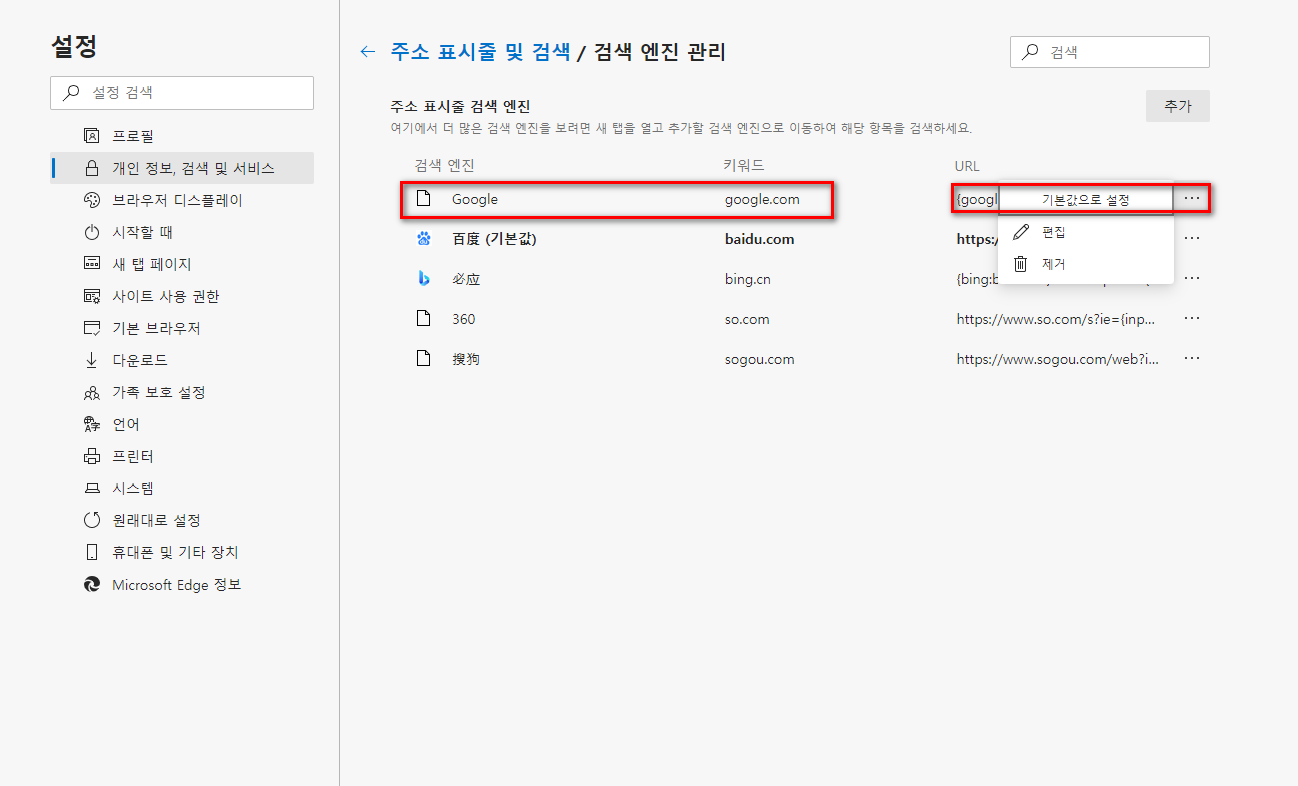This screenshot has height=786, width=1298.
Task: Click the reset icon for 원래대로 설정
Action: coord(92,520)
